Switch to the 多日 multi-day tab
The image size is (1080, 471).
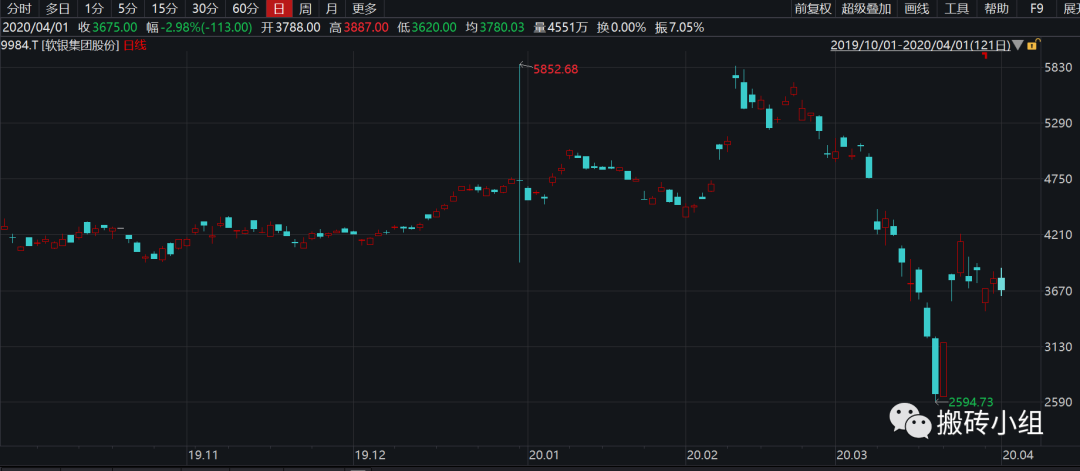(x=58, y=9)
